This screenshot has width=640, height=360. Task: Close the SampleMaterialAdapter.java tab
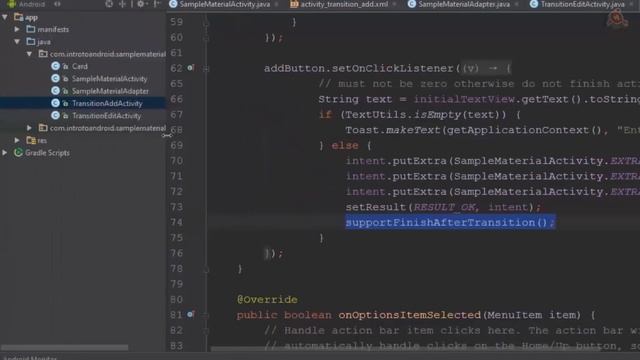click(x=517, y=4)
